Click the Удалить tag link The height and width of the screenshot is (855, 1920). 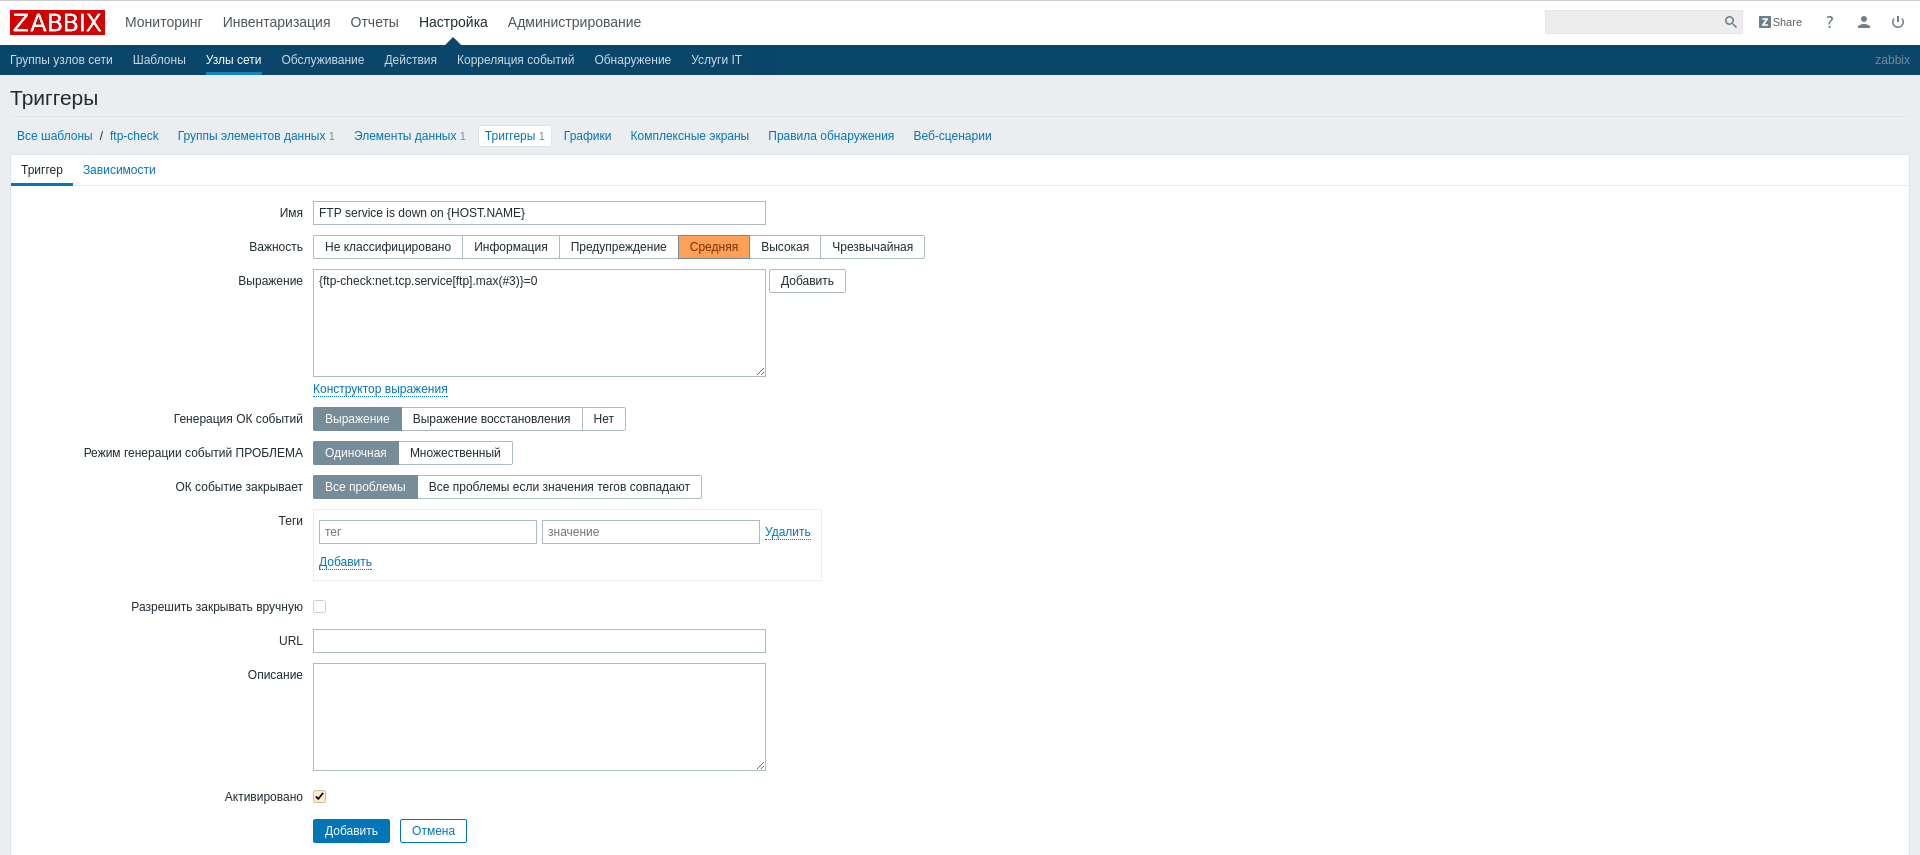[x=787, y=532]
